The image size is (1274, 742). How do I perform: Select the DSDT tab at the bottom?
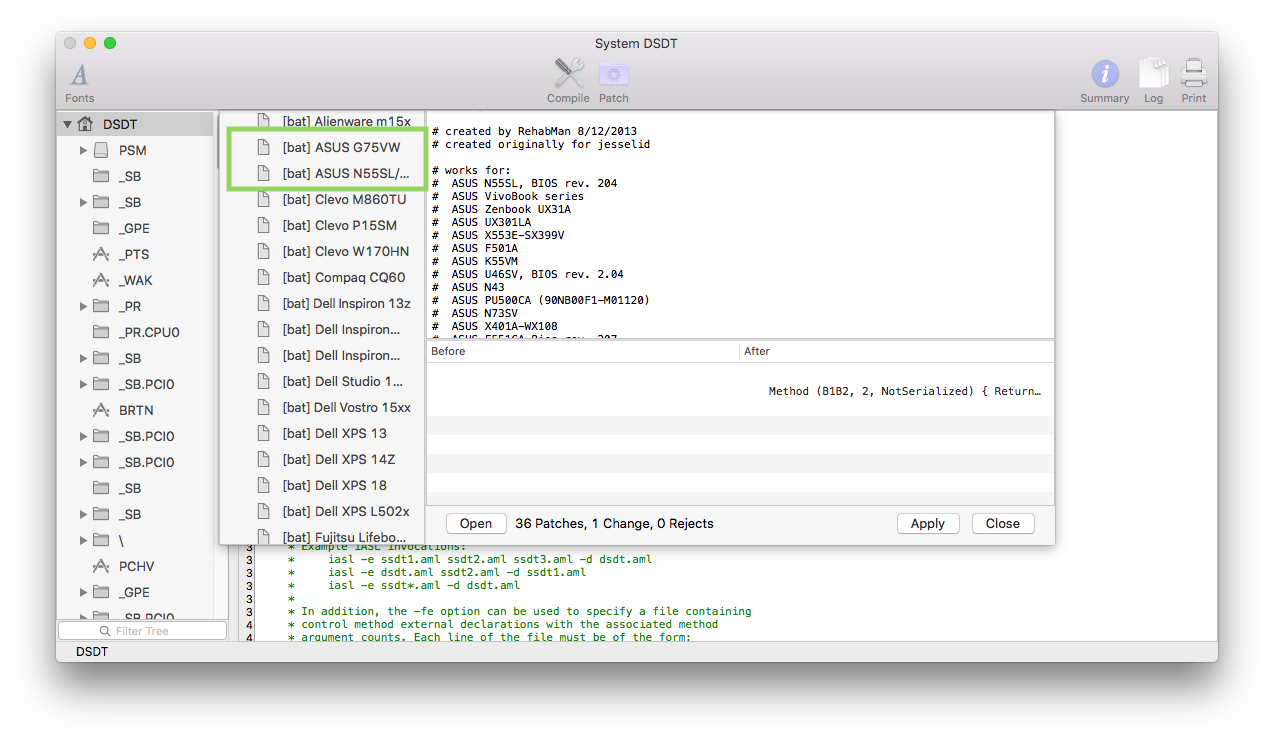(91, 651)
